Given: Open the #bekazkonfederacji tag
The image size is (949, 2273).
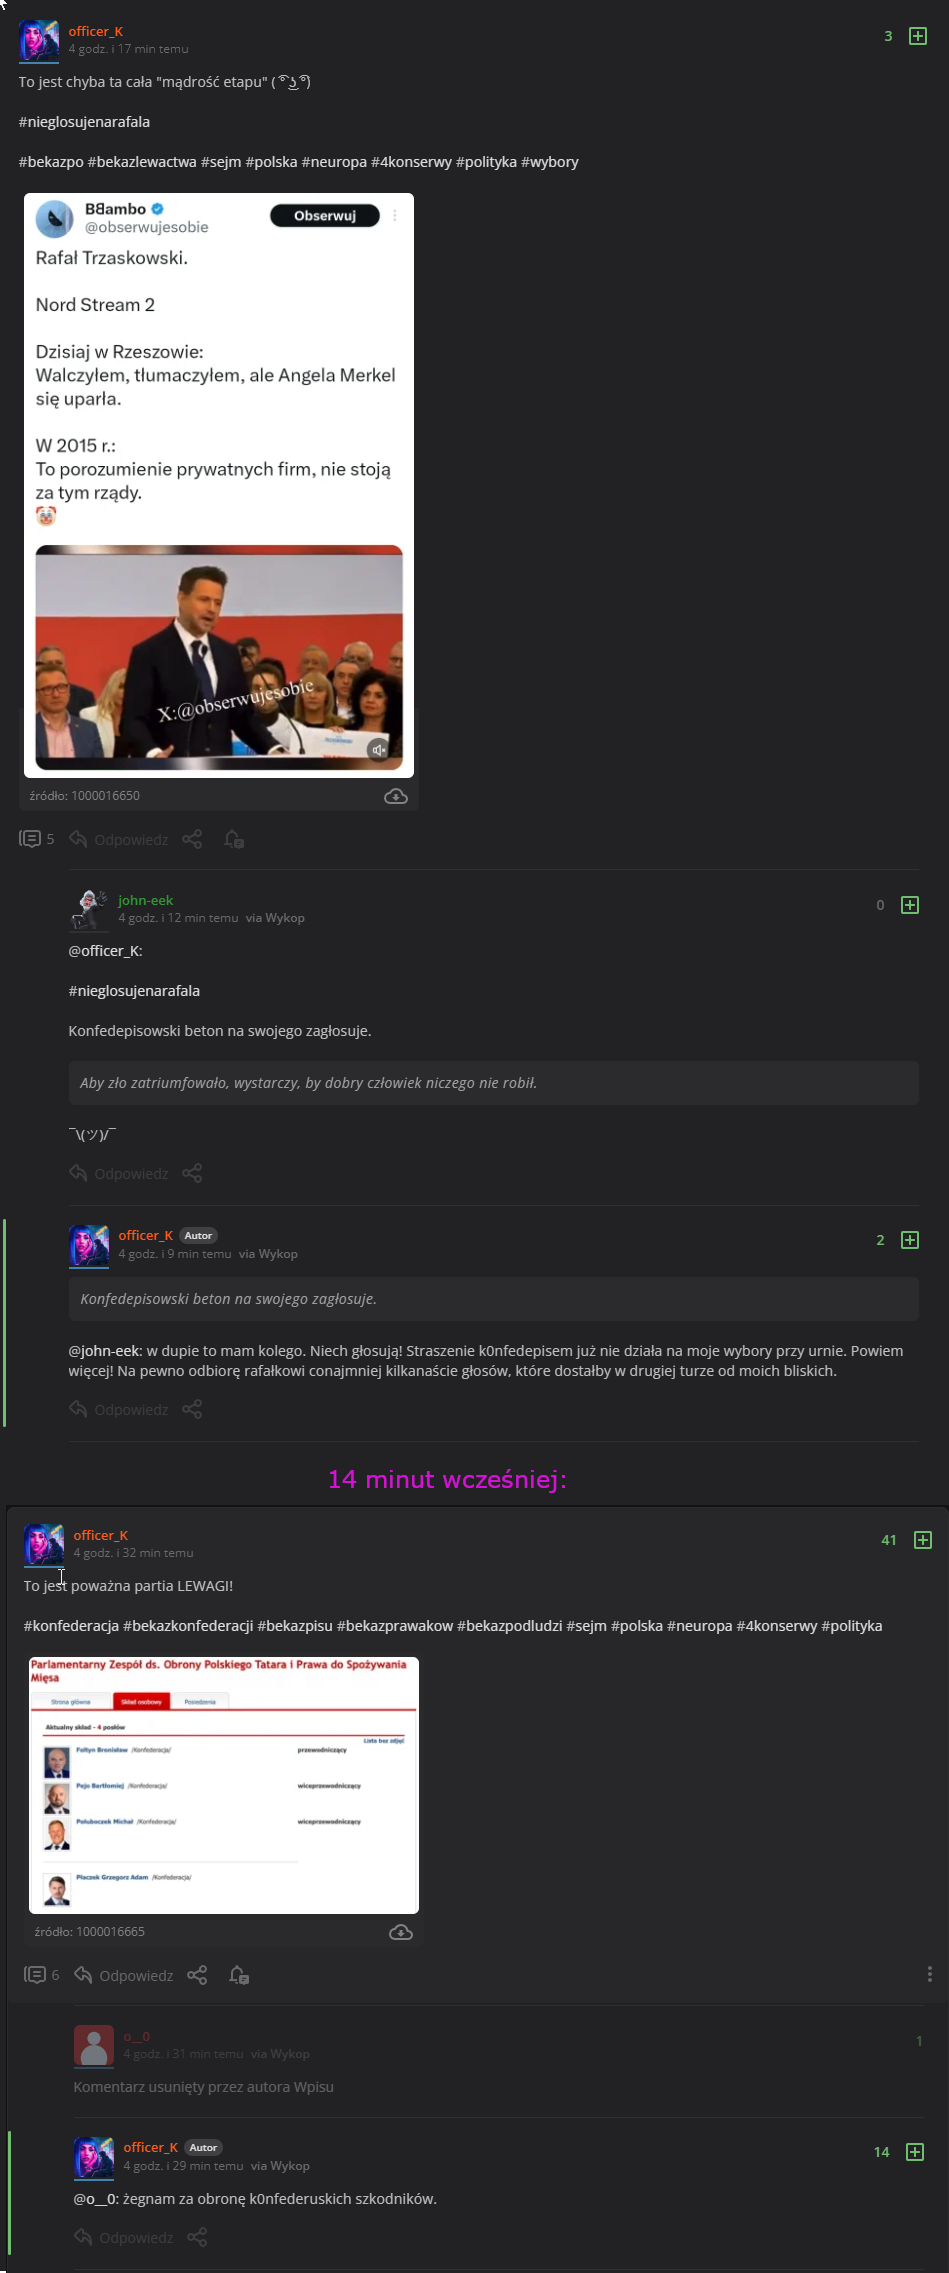Looking at the screenshot, I should coord(188,1626).
